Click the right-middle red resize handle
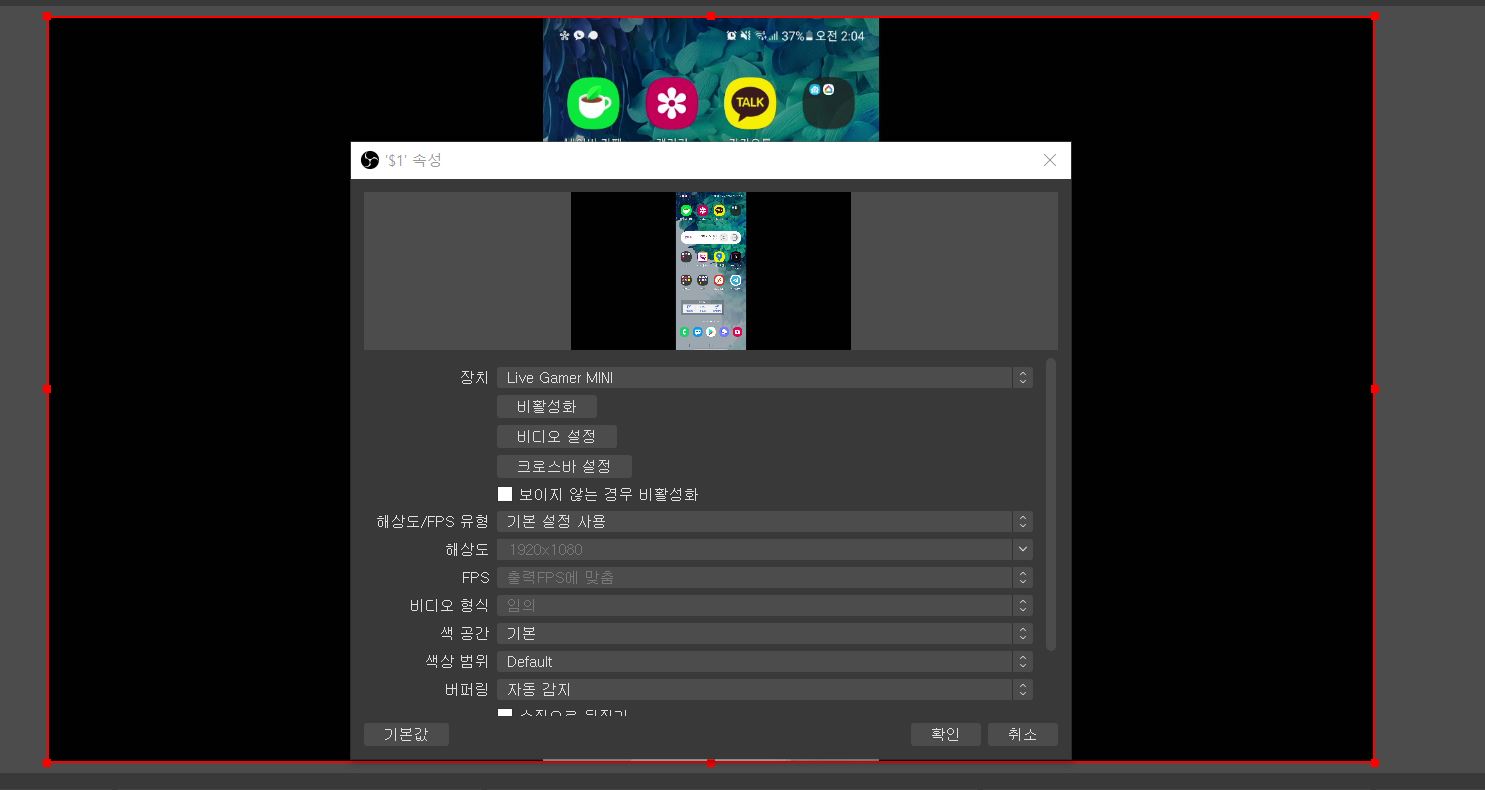The height and width of the screenshot is (790, 1485). pos(1375,389)
